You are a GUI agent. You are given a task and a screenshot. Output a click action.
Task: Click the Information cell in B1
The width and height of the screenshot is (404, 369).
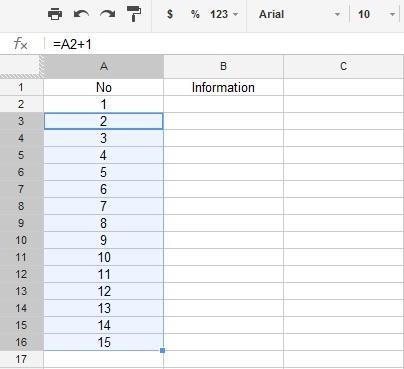click(x=223, y=87)
